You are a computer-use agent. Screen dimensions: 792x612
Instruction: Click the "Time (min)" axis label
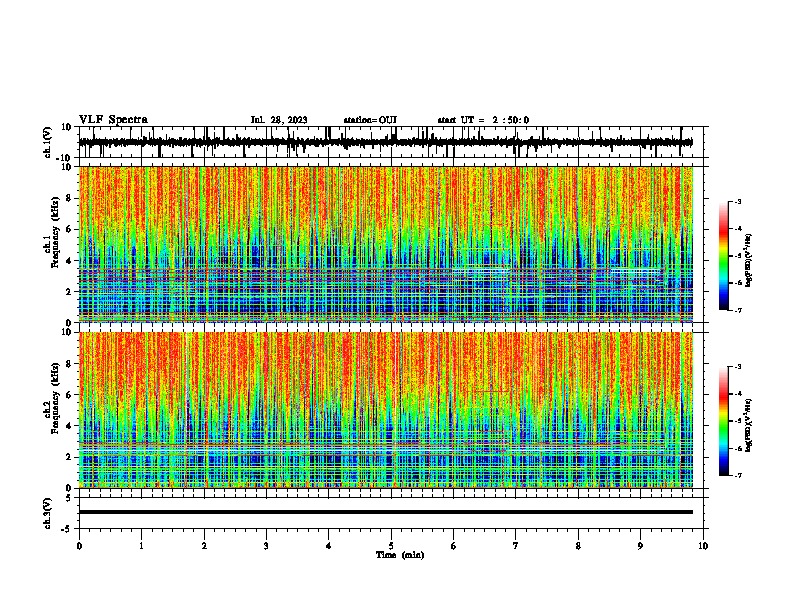[x=400, y=555]
